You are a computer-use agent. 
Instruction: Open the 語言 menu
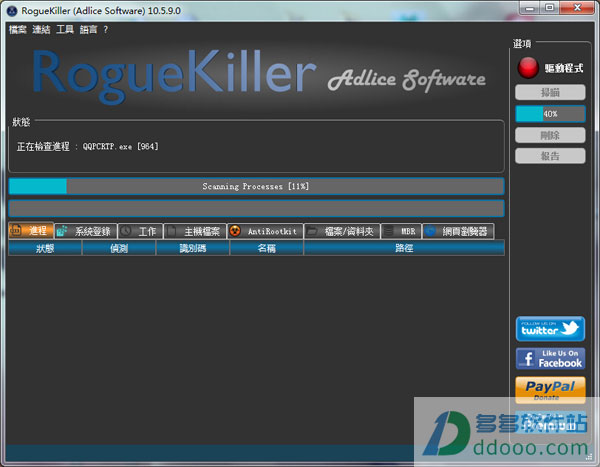pyautogui.click(x=88, y=29)
